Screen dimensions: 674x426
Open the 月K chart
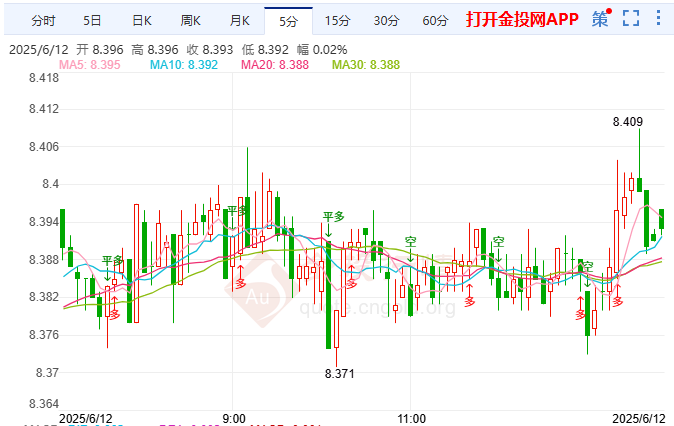coord(239,20)
